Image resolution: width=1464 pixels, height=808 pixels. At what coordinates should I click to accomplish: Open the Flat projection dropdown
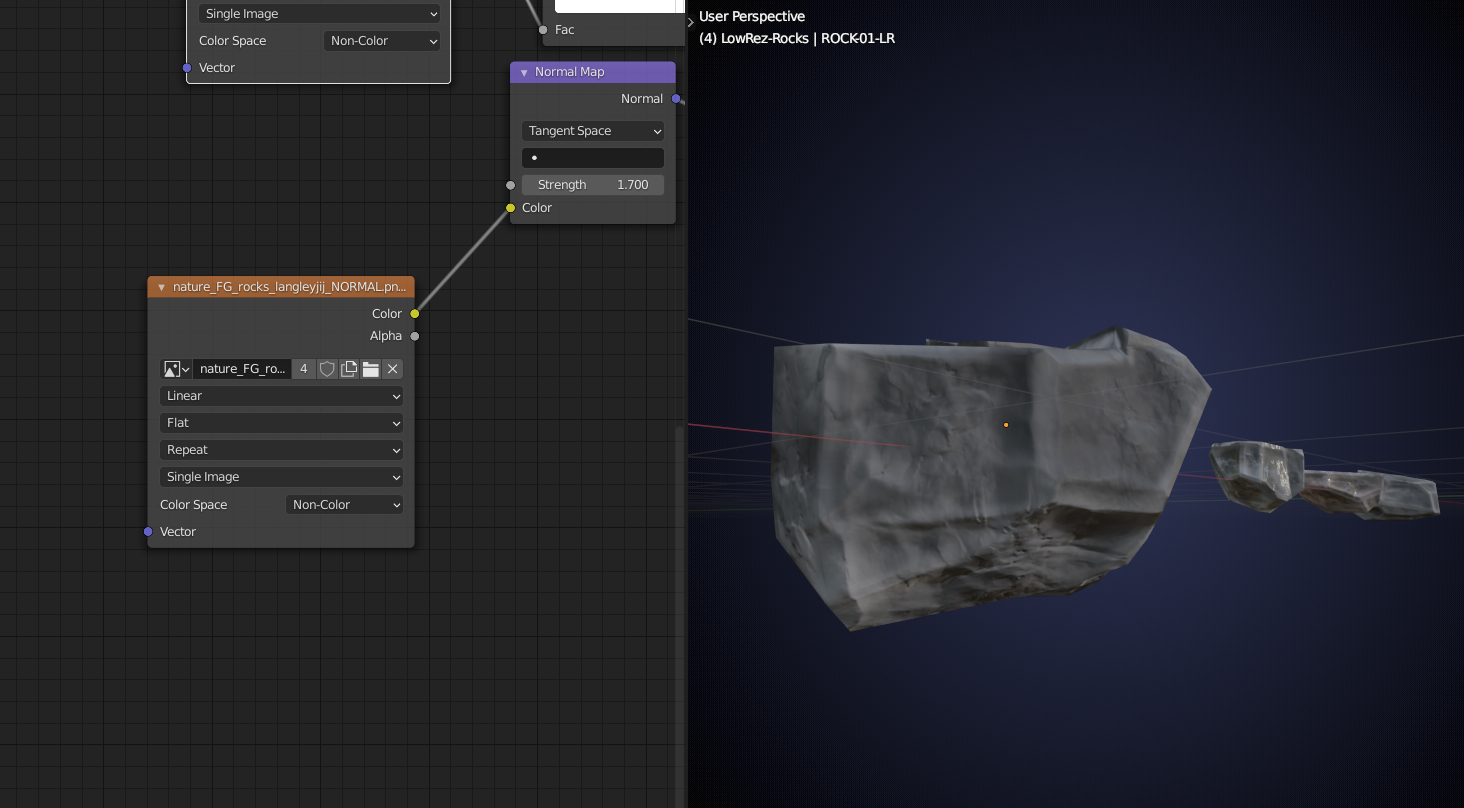pyautogui.click(x=281, y=423)
